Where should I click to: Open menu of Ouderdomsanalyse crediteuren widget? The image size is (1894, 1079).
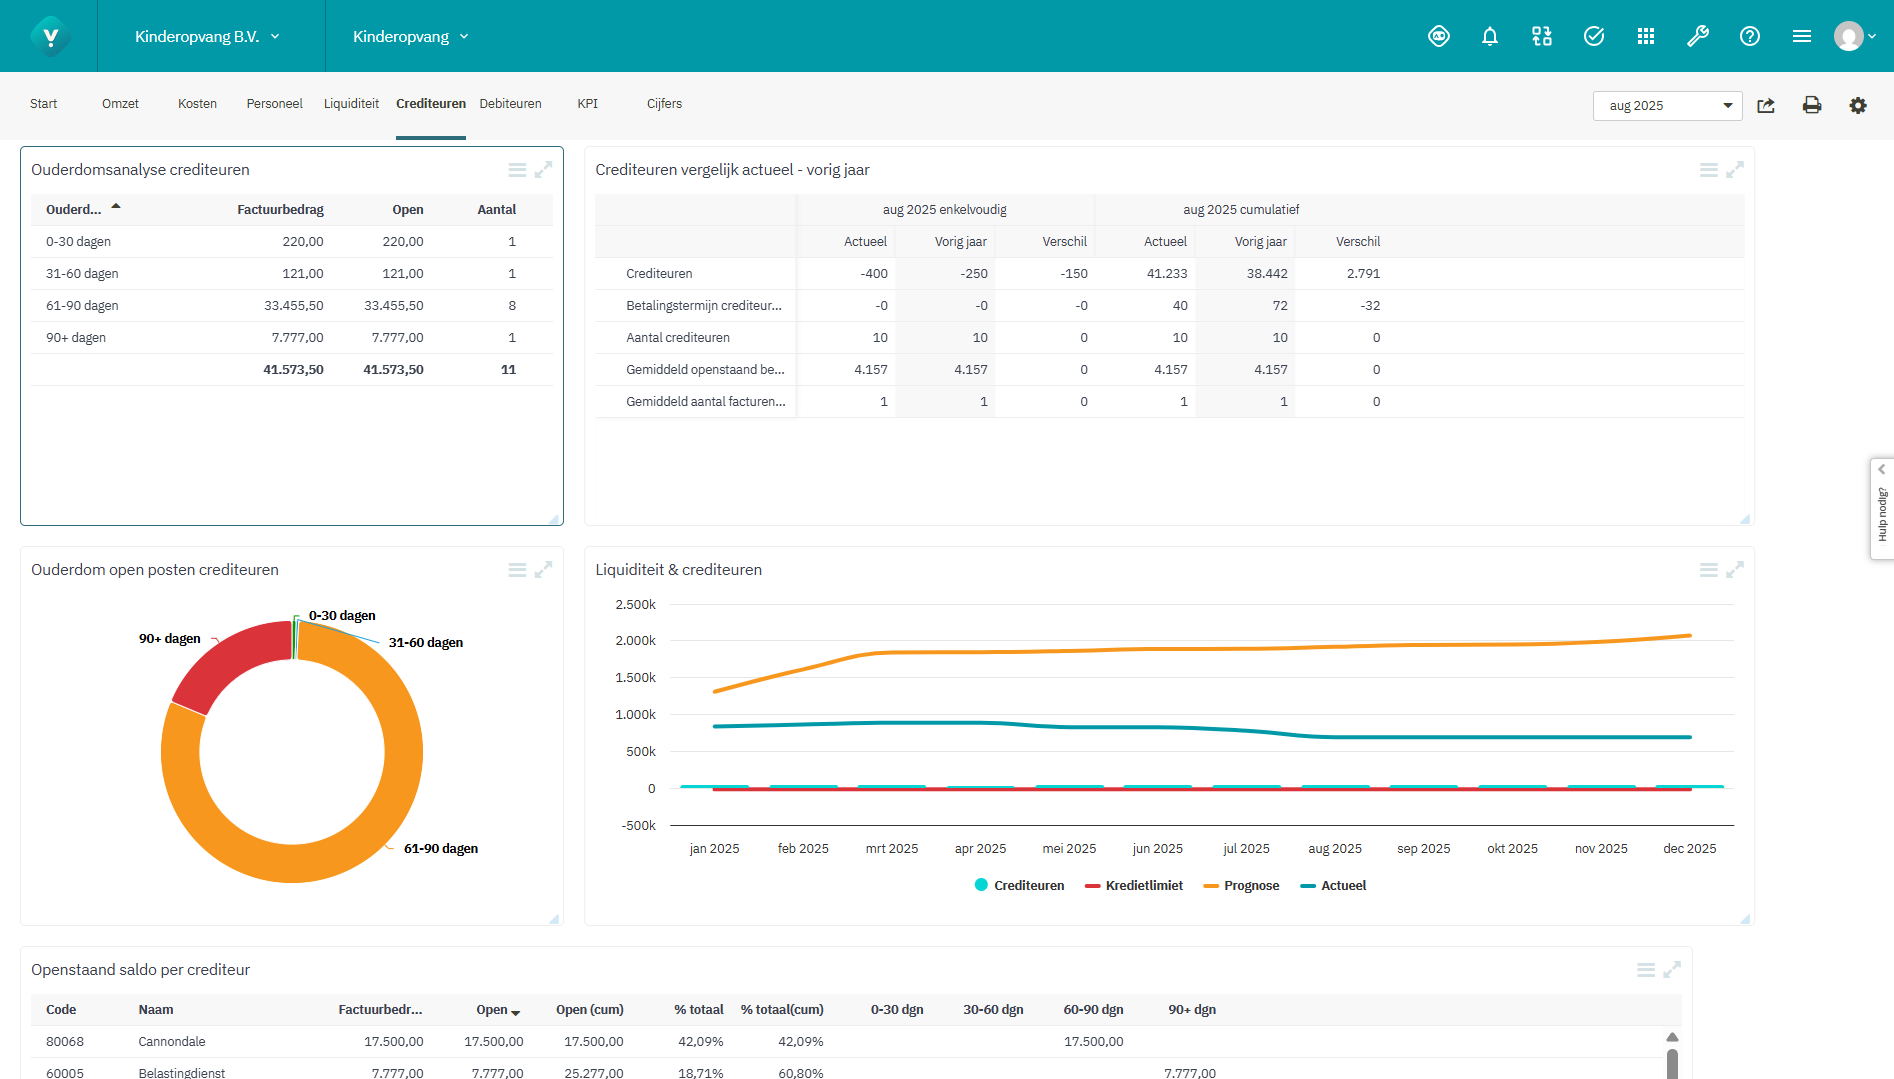point(517,170)
